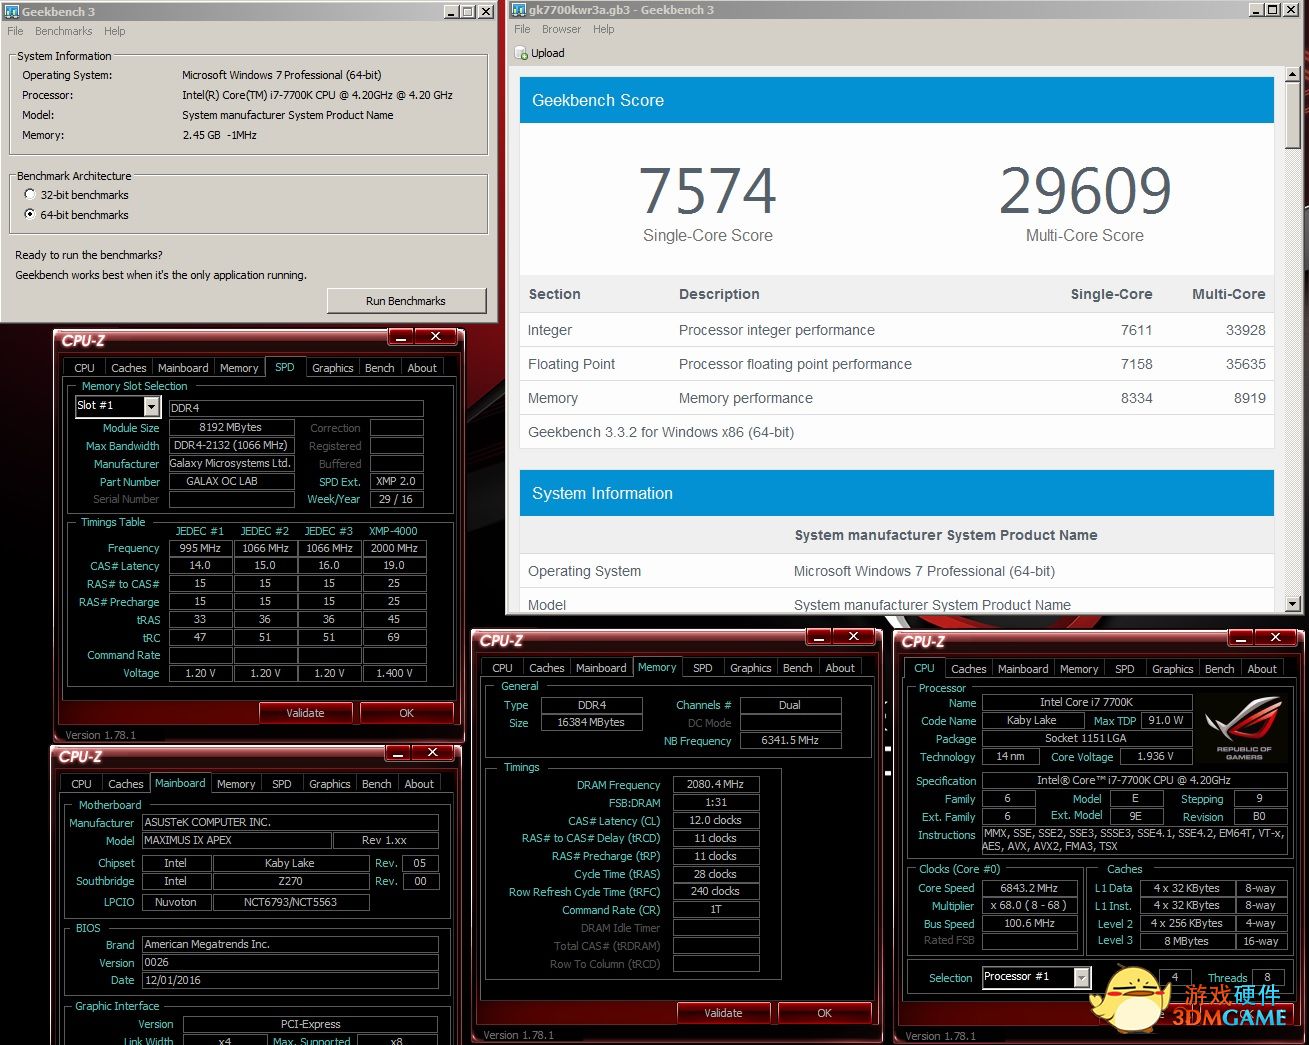Open the Graphics tab in CPU-Z Memory window

pos(750,668)
